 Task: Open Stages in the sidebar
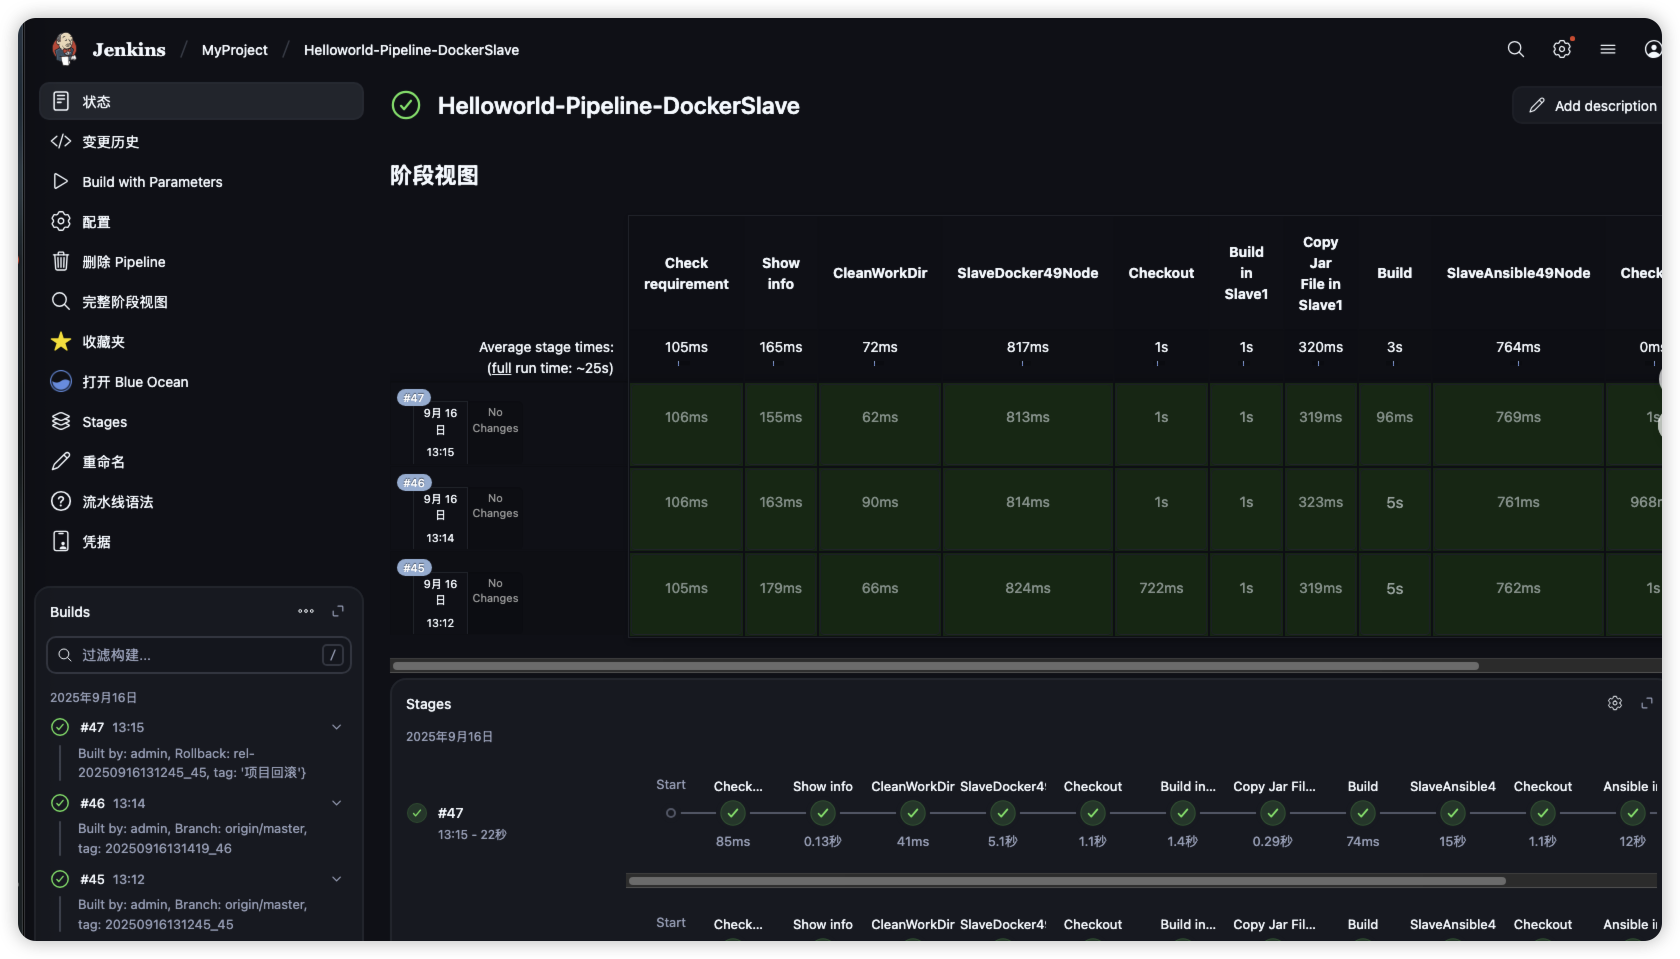click(x=201, y=421)
